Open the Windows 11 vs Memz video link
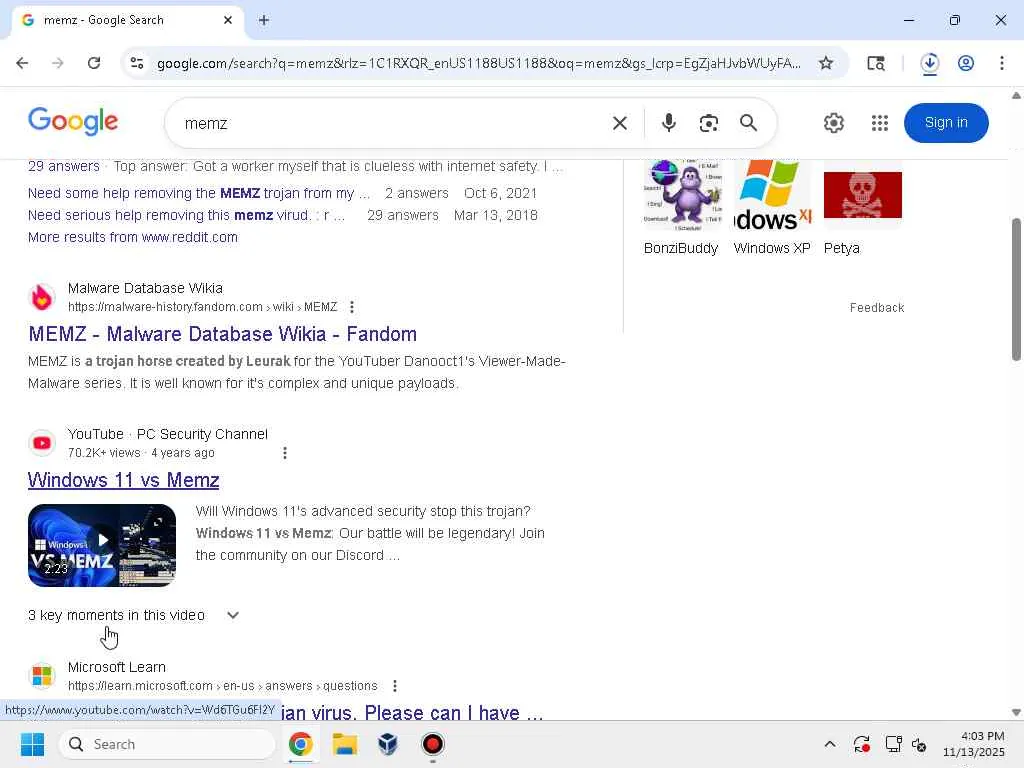Screen dimensions: 1024x768 123,480
